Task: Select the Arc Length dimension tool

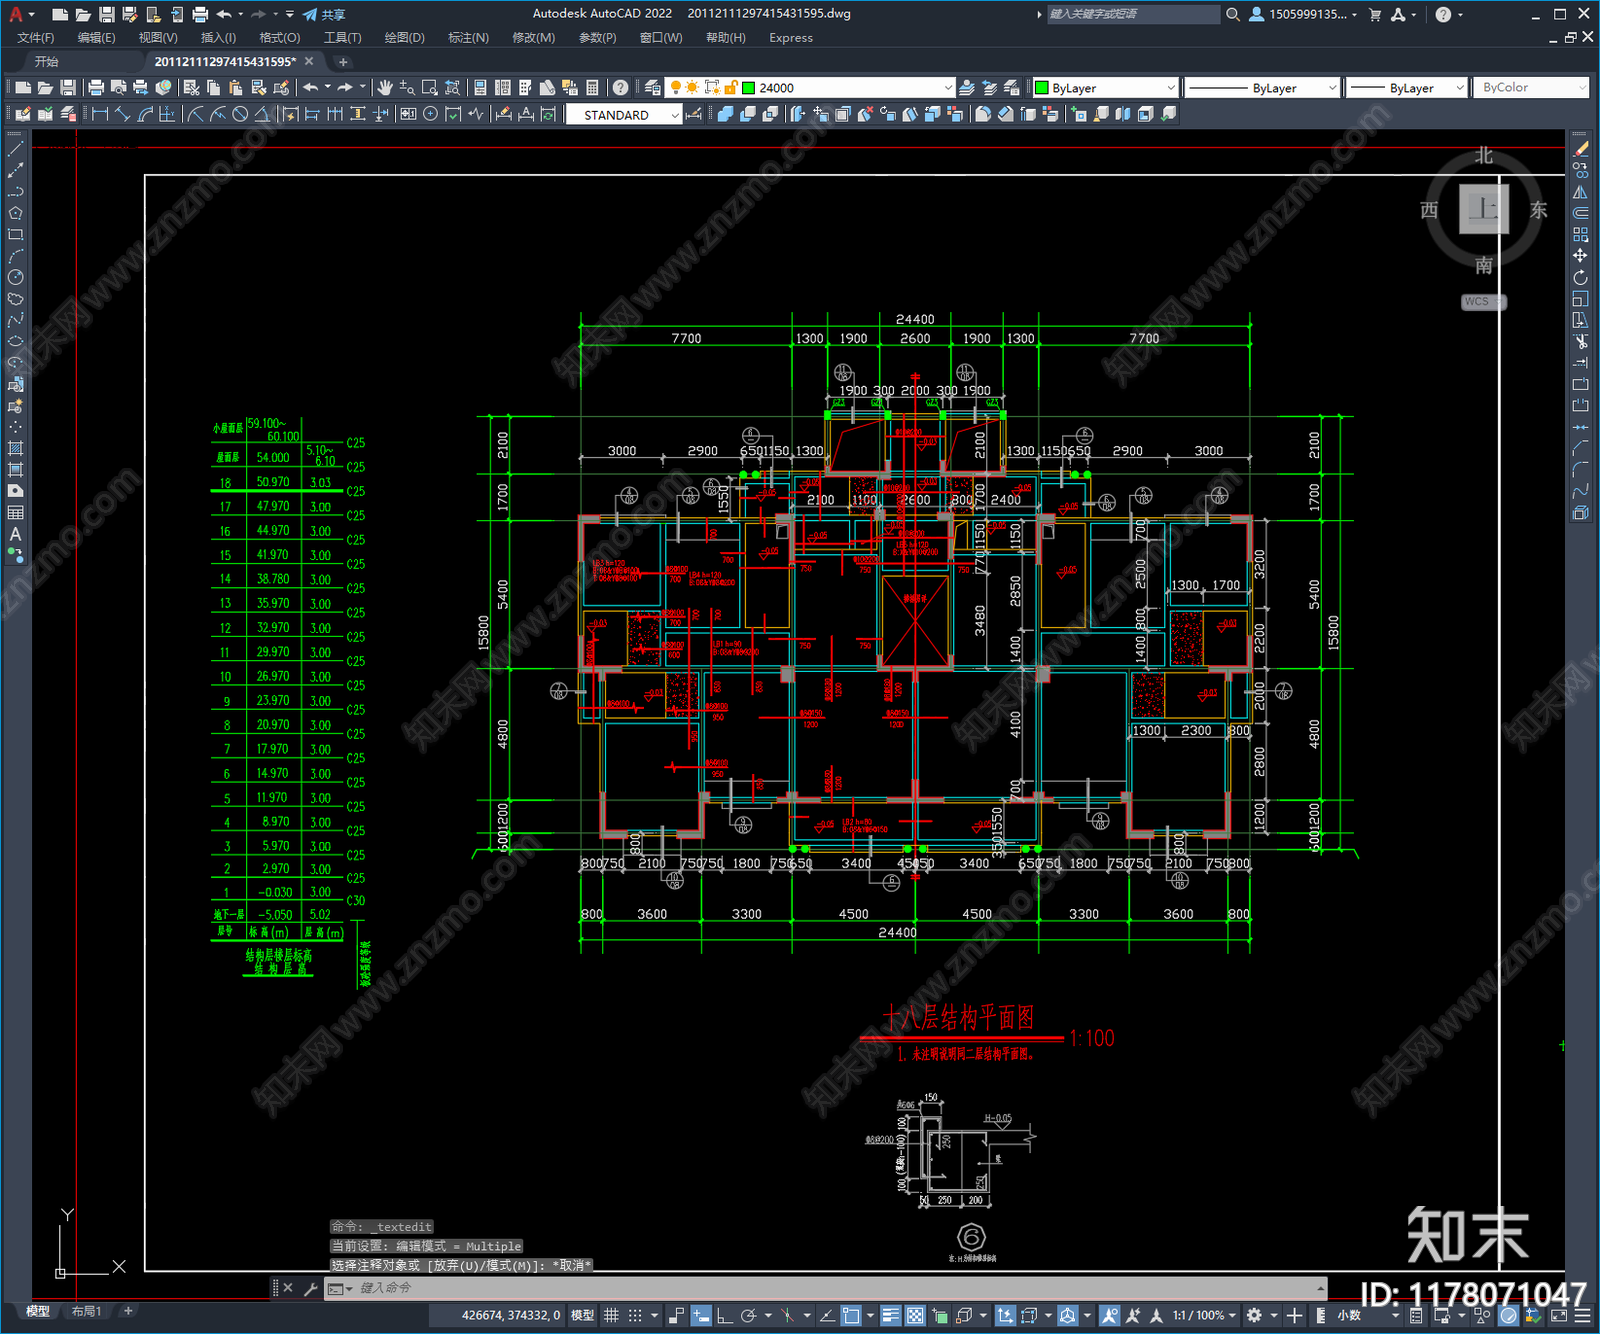Action: pos(145,114)
